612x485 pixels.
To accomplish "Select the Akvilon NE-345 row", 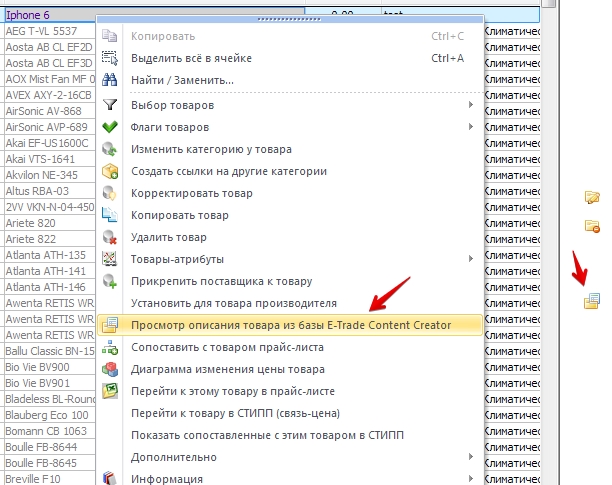I will pyautogui.click(x=50, y=175).
